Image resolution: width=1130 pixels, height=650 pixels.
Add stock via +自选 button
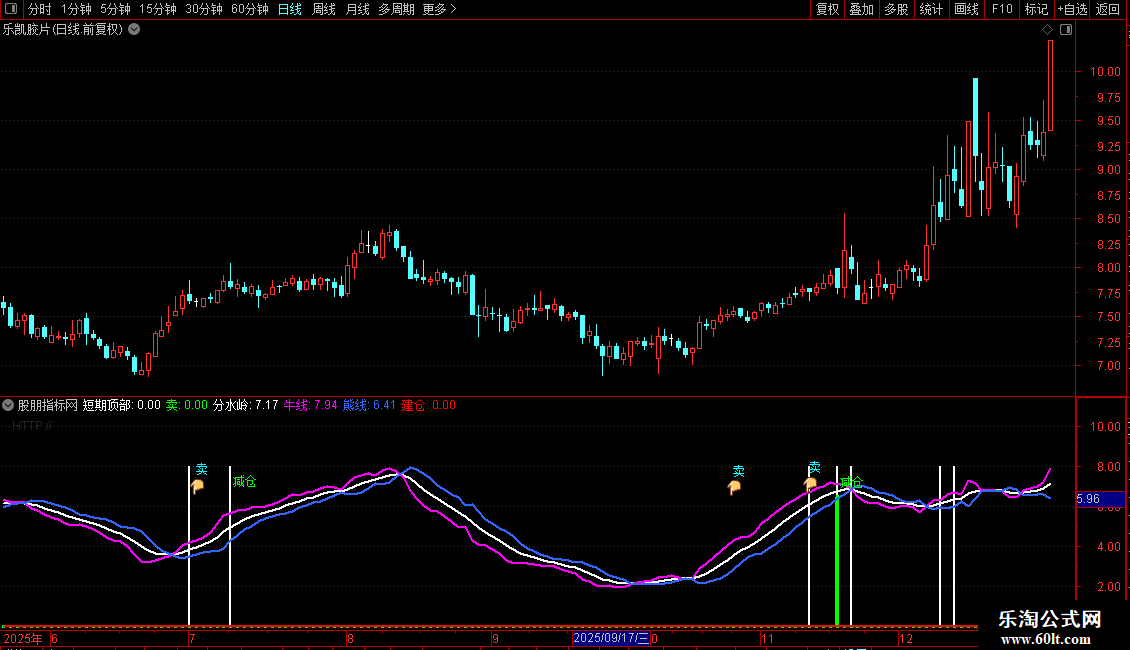point(1072,9)
